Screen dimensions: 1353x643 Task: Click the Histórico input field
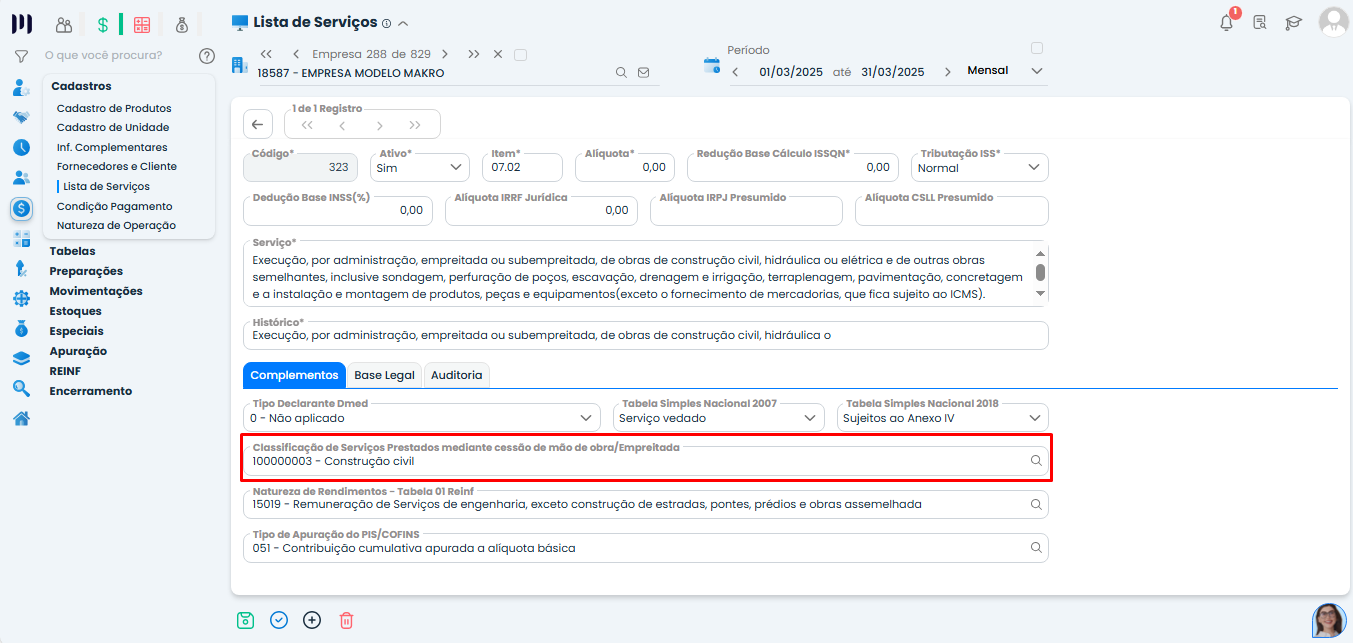tap(645, 336)
